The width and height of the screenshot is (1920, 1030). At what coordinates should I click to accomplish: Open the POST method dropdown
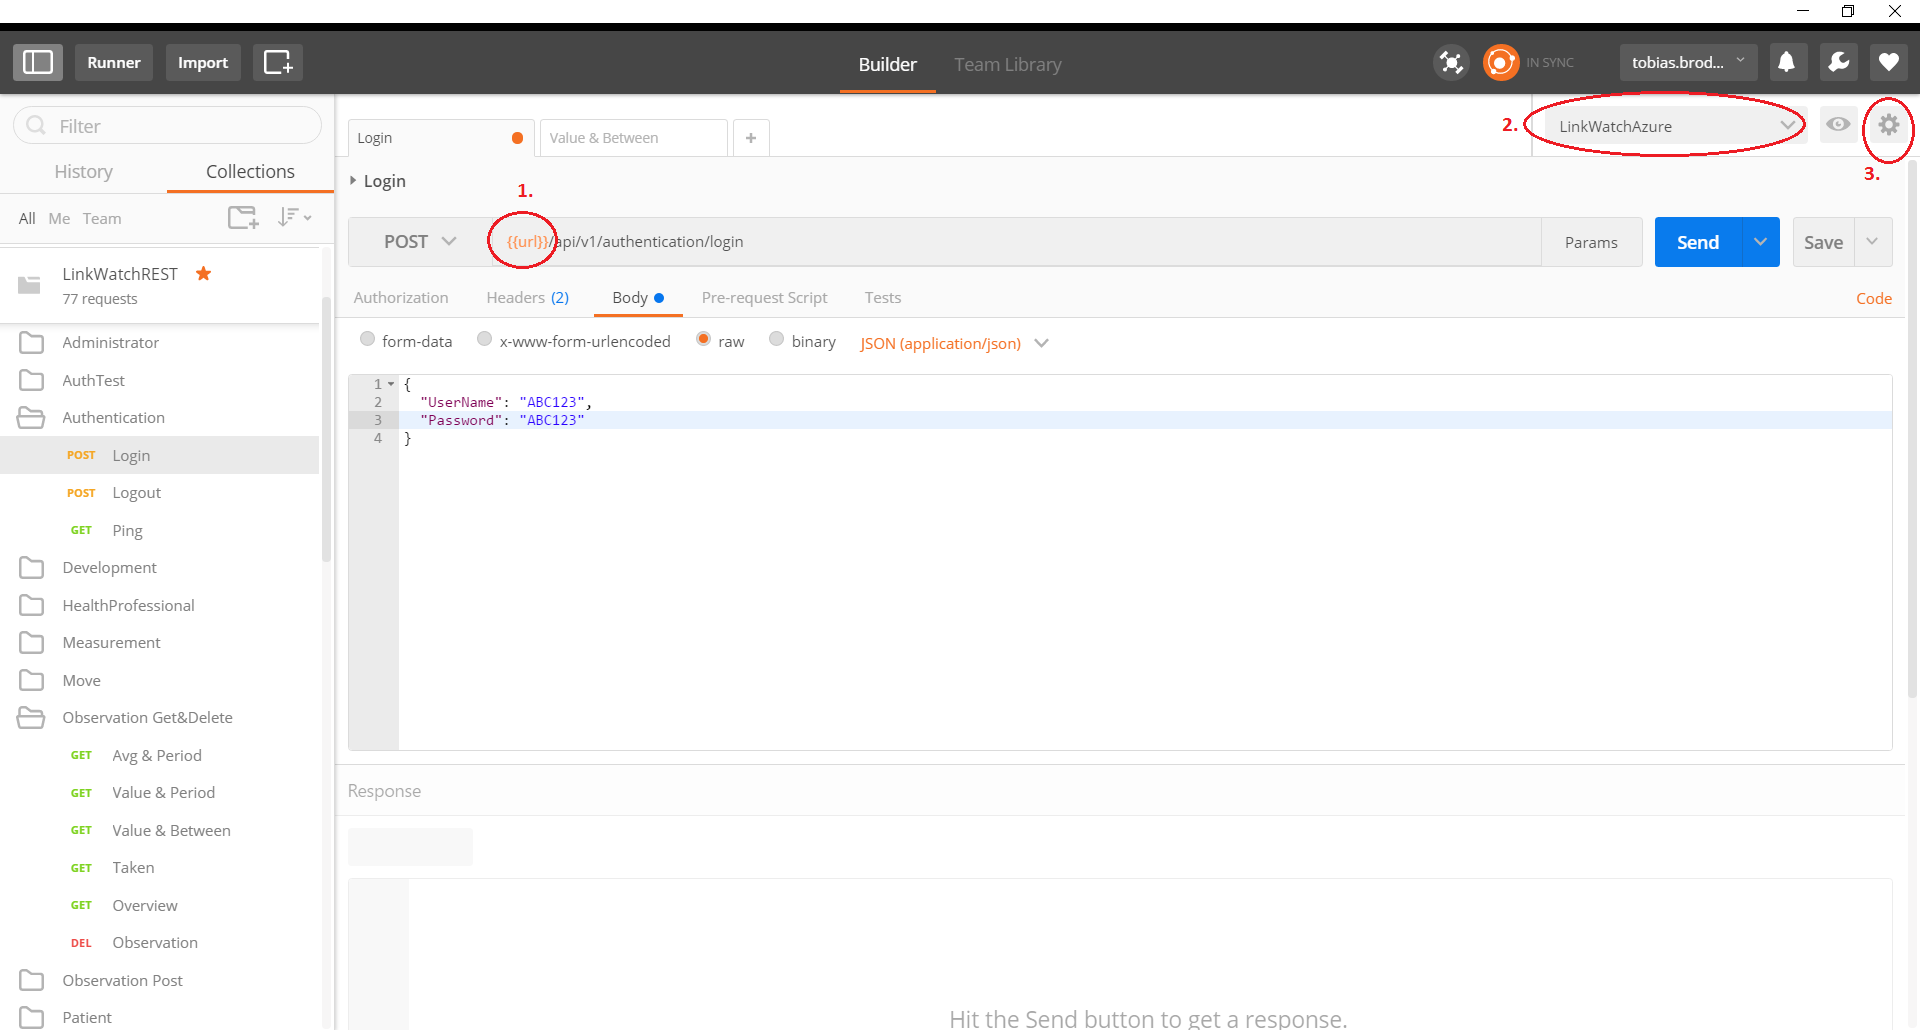coord(420,242)
